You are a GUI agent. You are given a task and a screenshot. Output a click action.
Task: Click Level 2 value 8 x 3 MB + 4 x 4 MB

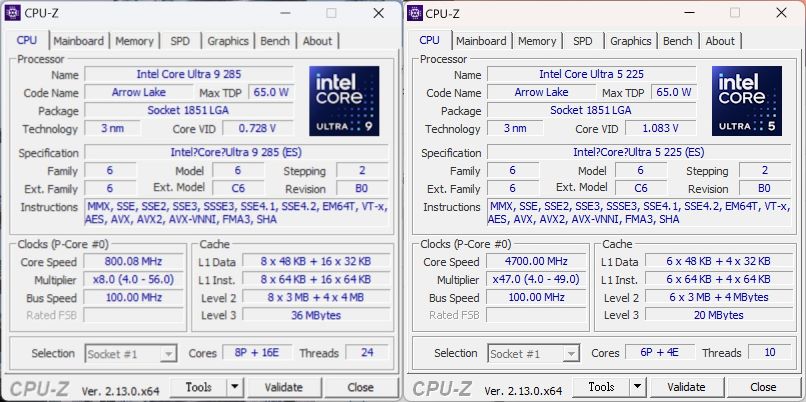click(316, 297)
